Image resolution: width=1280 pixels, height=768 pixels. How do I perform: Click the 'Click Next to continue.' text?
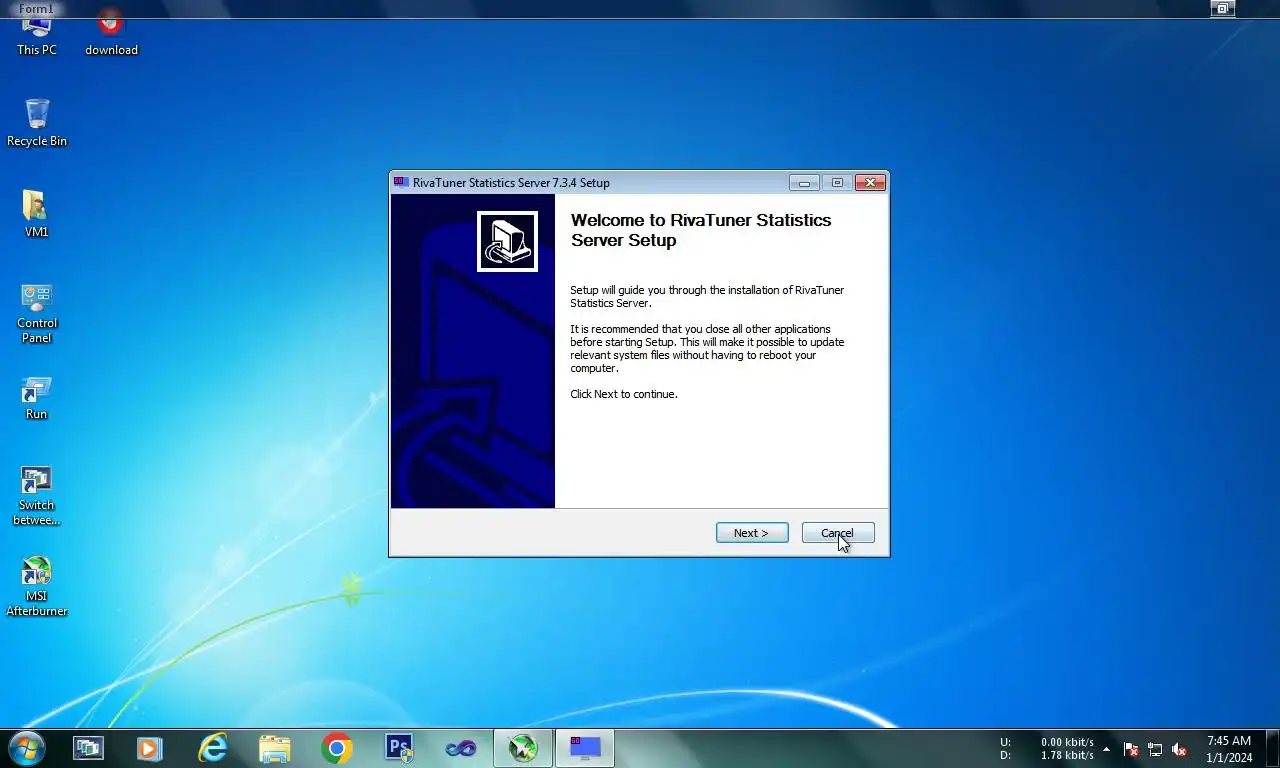coord(624,394)
